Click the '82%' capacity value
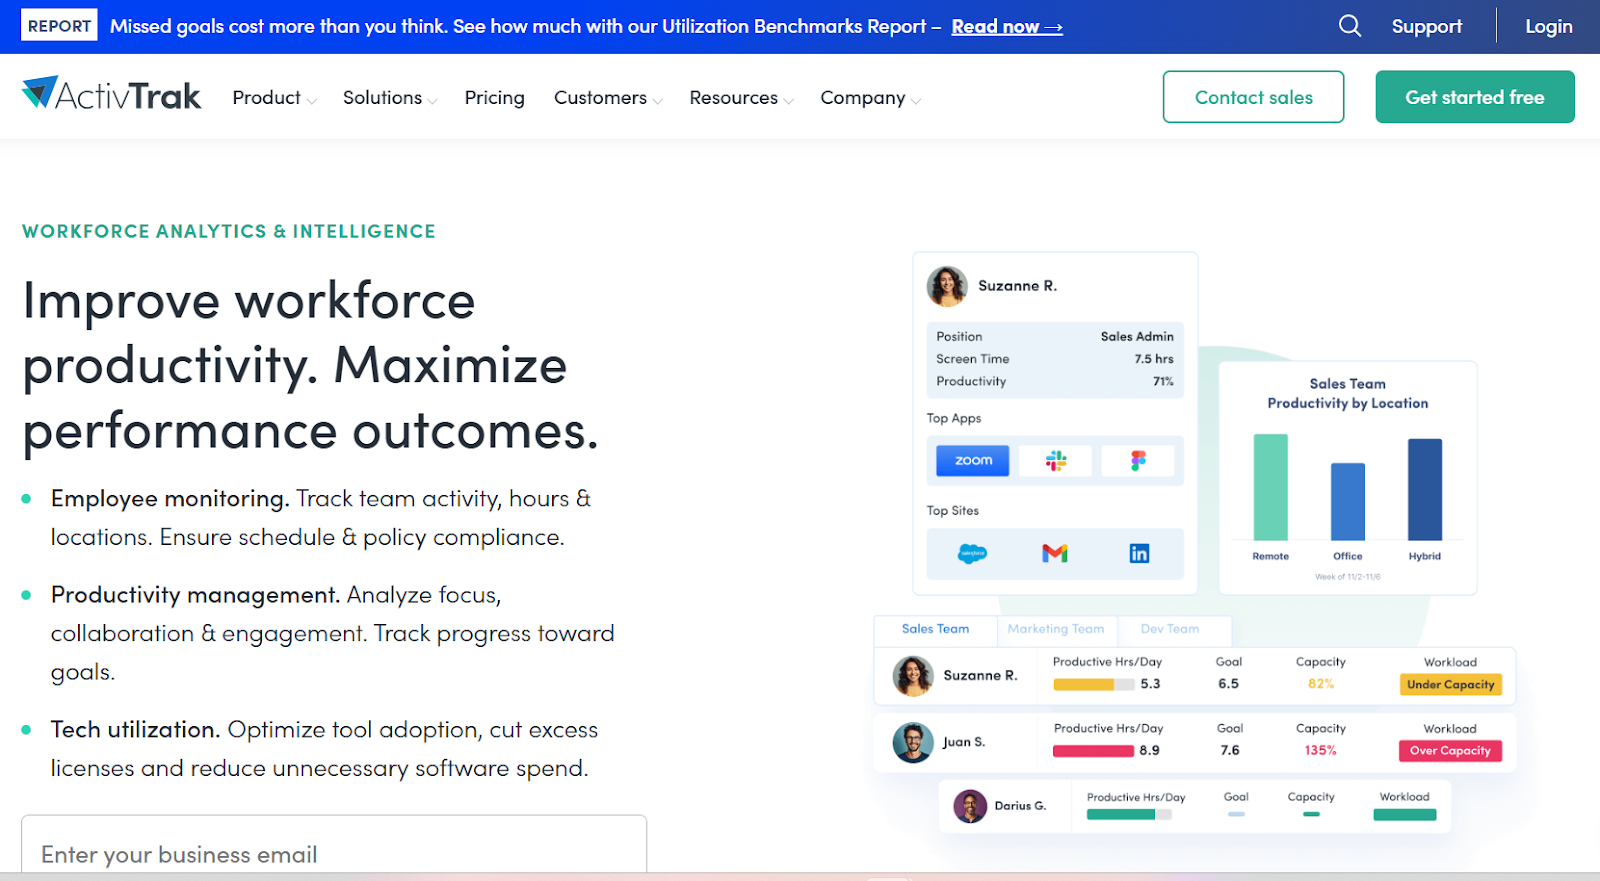 coord(1321,684)
